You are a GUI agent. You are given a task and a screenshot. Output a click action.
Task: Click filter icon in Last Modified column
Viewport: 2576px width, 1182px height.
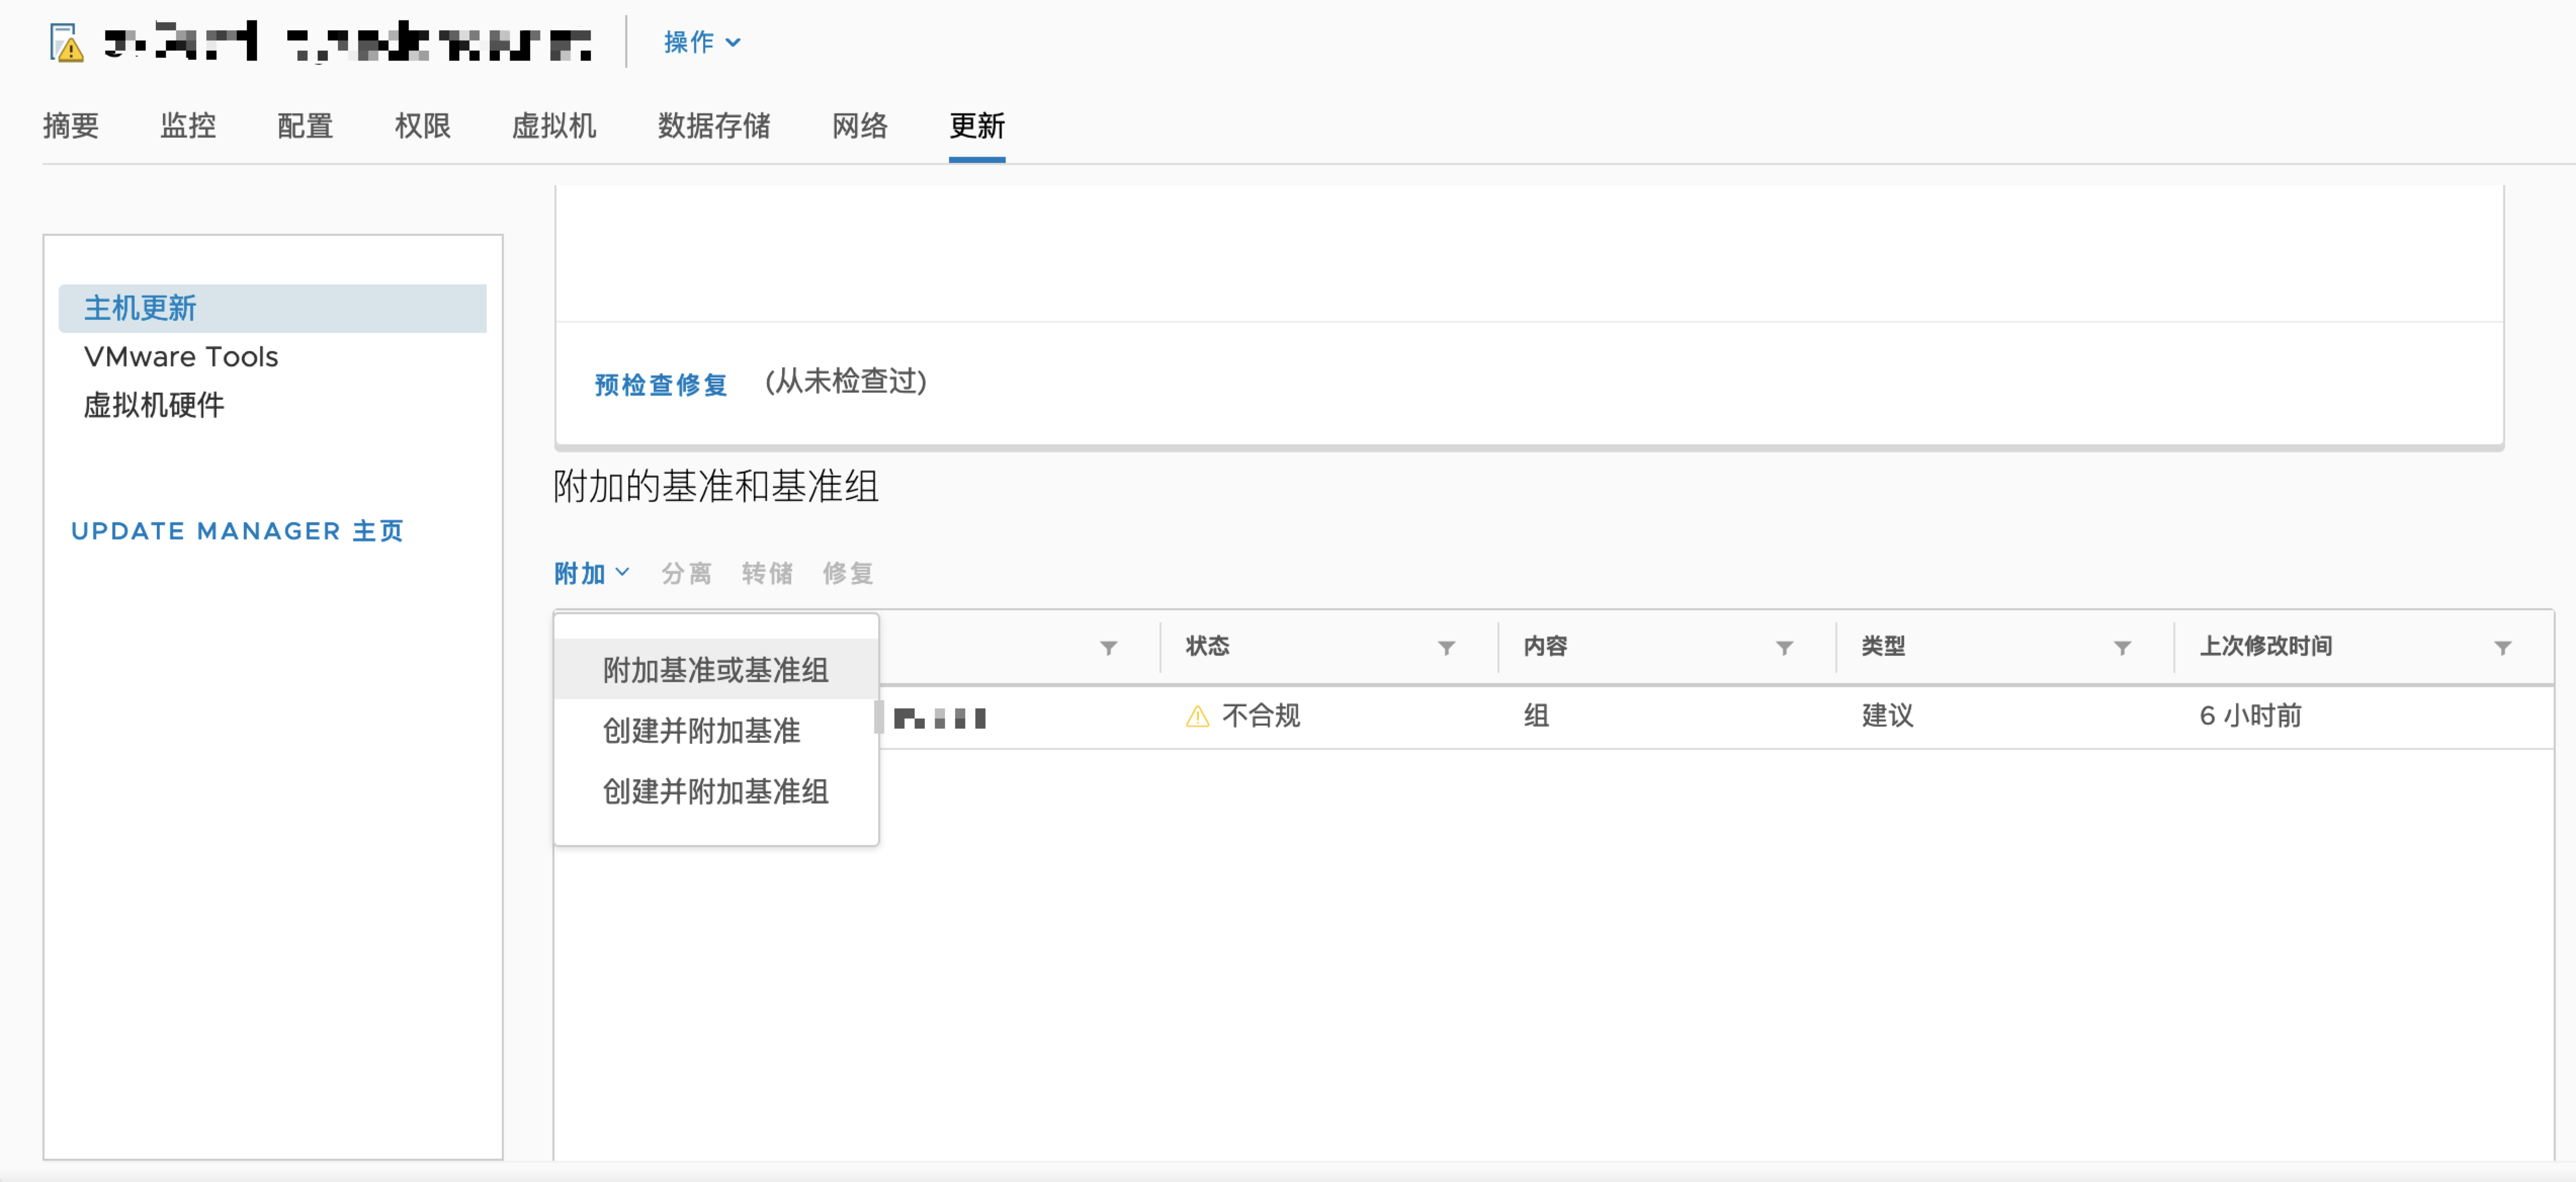[2502, 648]
